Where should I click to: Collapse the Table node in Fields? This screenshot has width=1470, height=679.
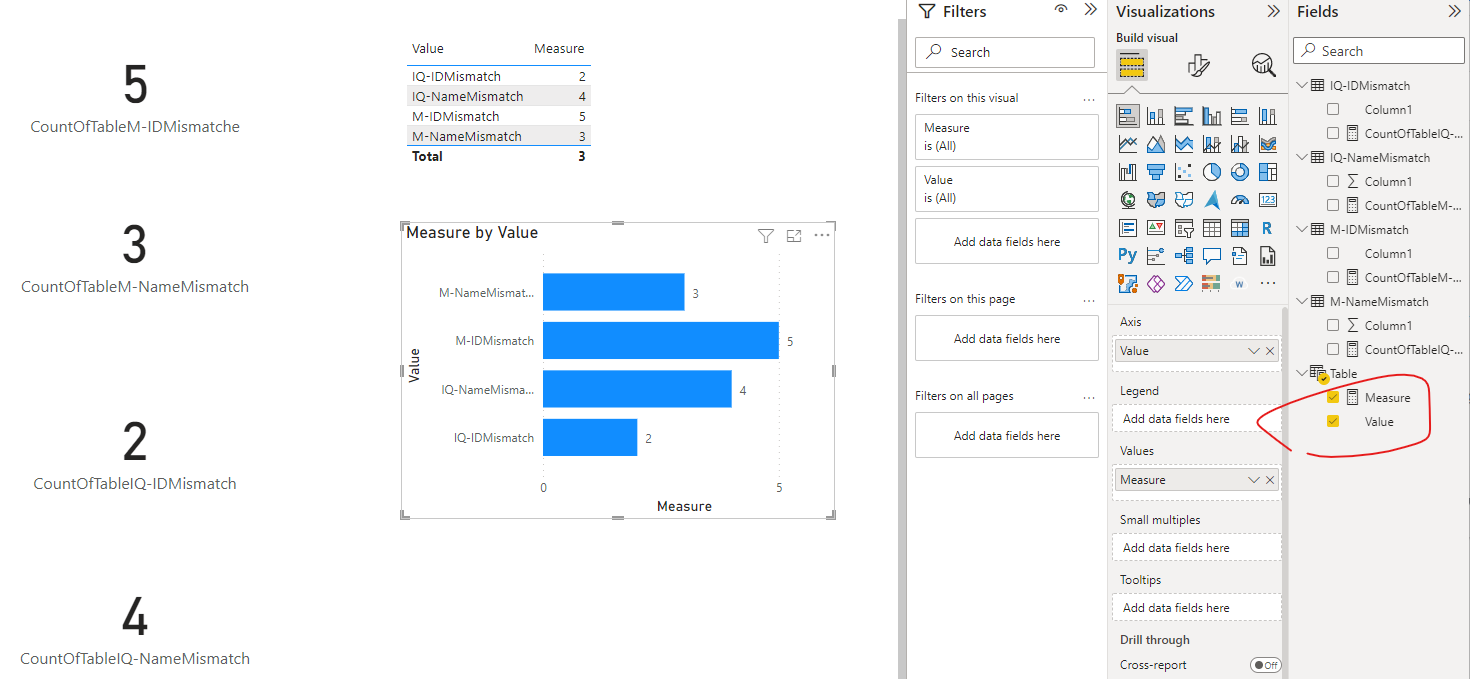[x=1302, y=373]
